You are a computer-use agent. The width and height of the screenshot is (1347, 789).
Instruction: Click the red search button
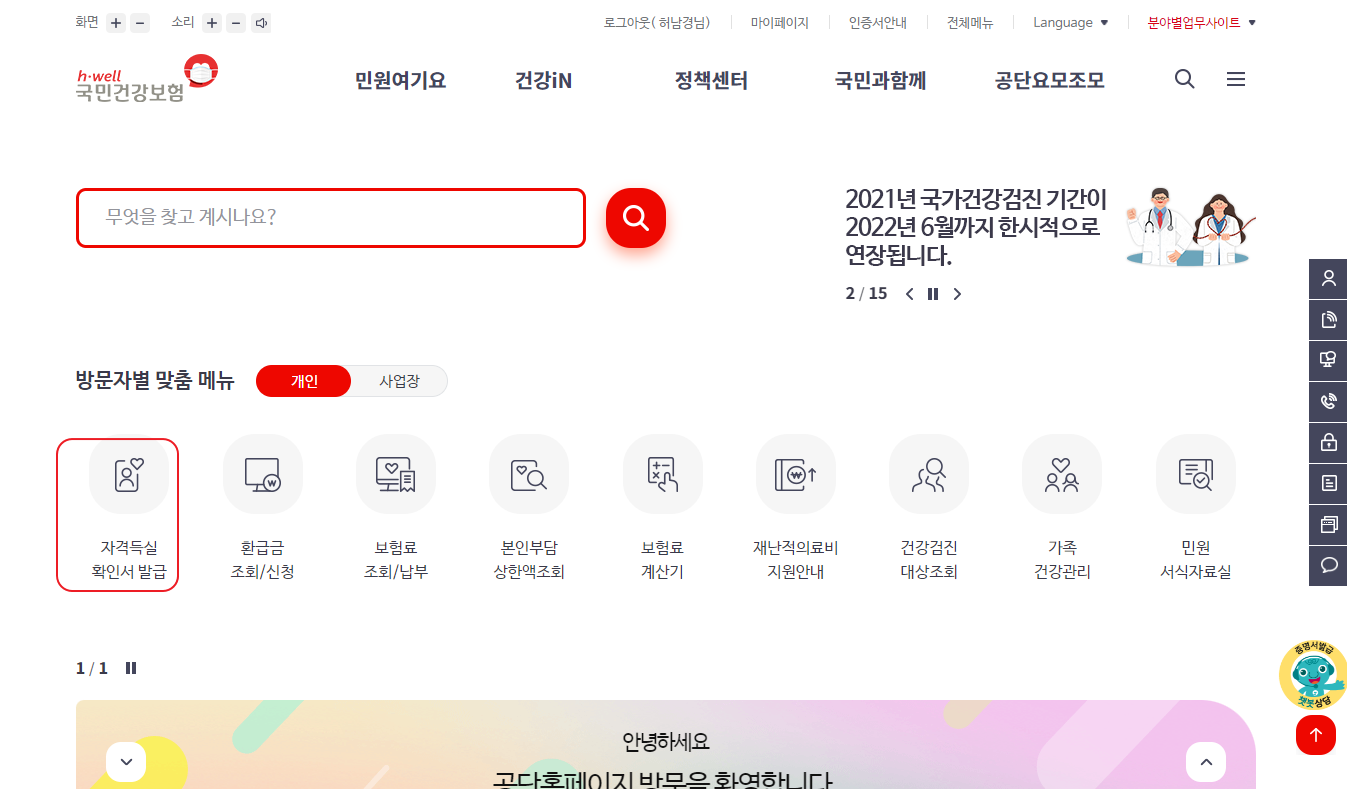636,217
